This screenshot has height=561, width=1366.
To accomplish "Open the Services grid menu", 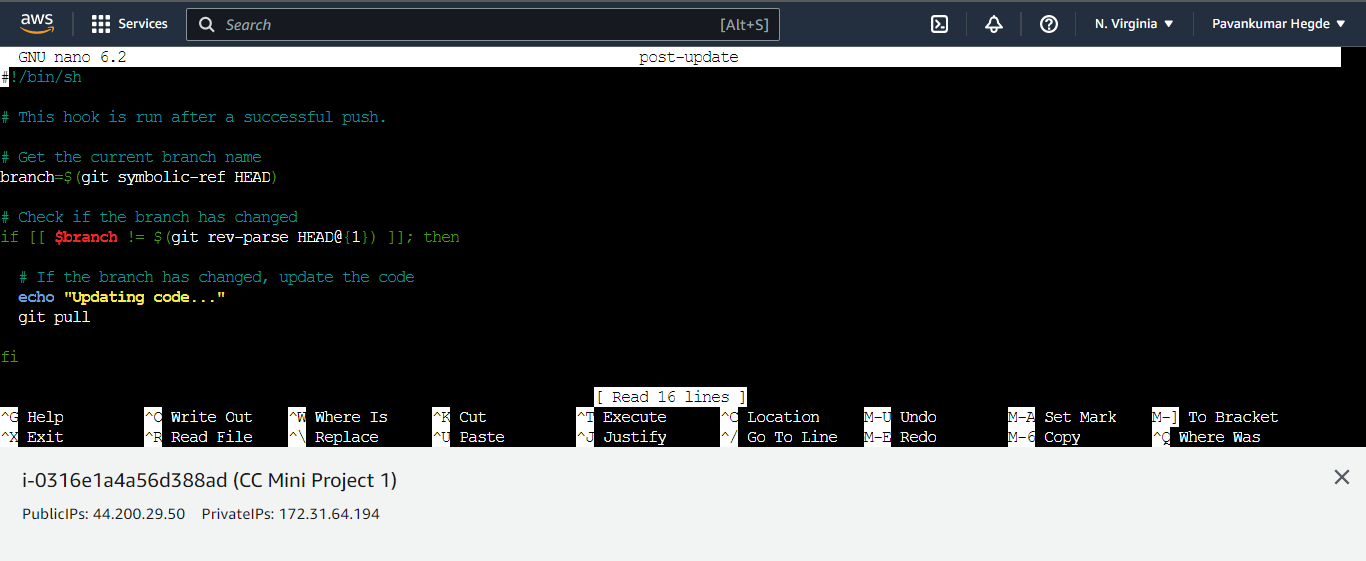I will coord(129,24).
